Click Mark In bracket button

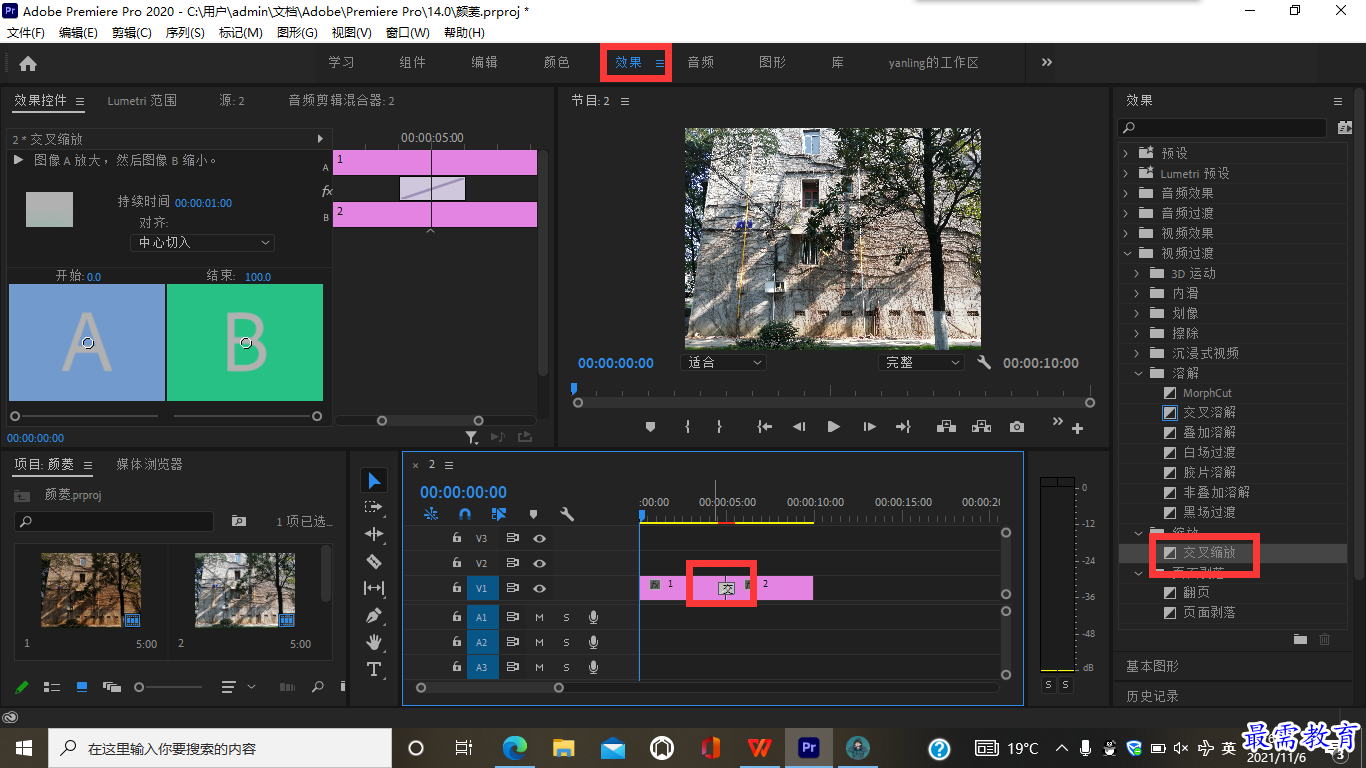687,427
